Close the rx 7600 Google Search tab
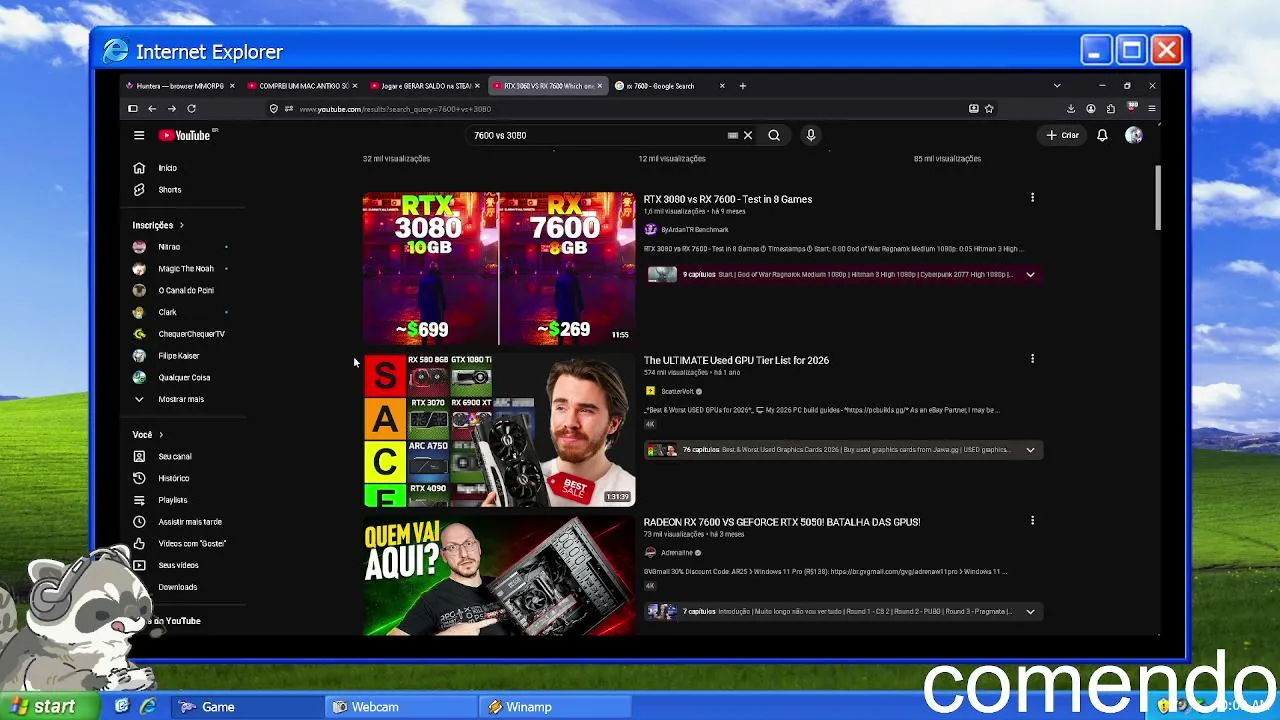The height and width of the screenshot is (720, 1280). pos(722,86)
